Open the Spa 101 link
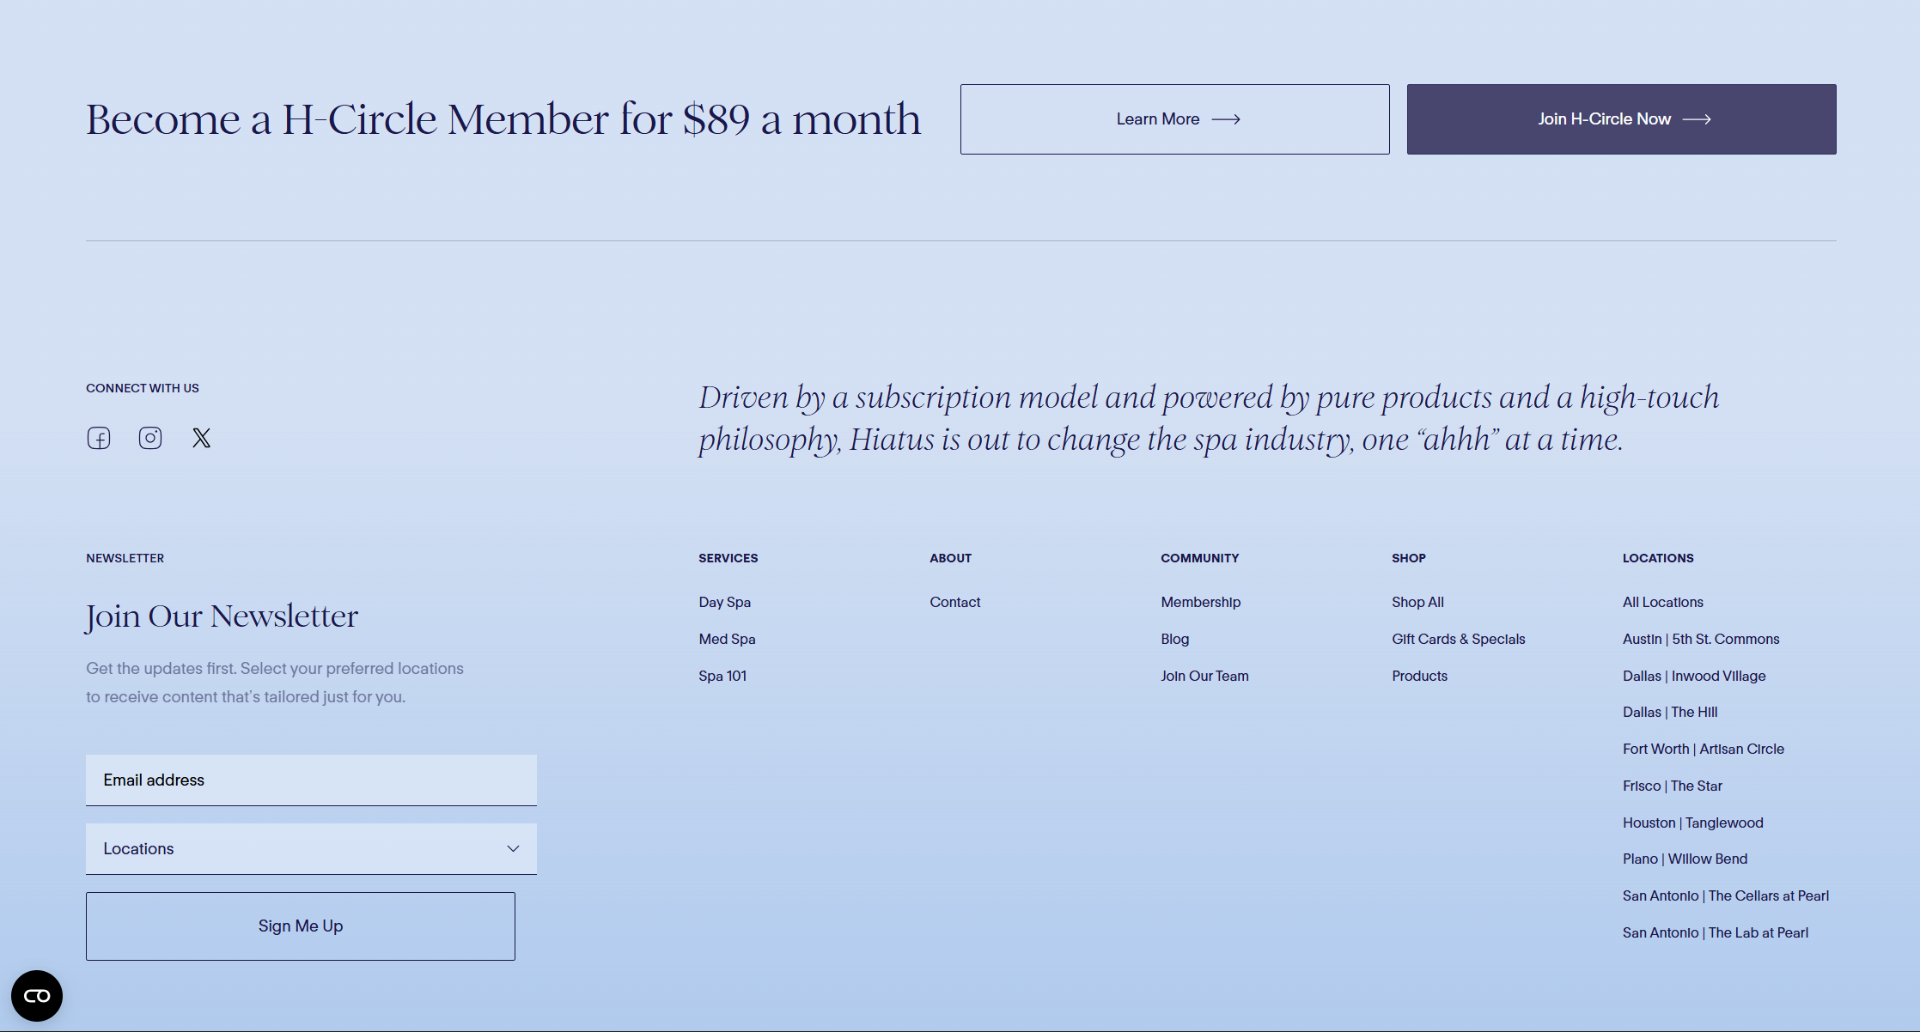This screenshot has height=1032, width=1920. pyautogui.click(x=723, y=676)
